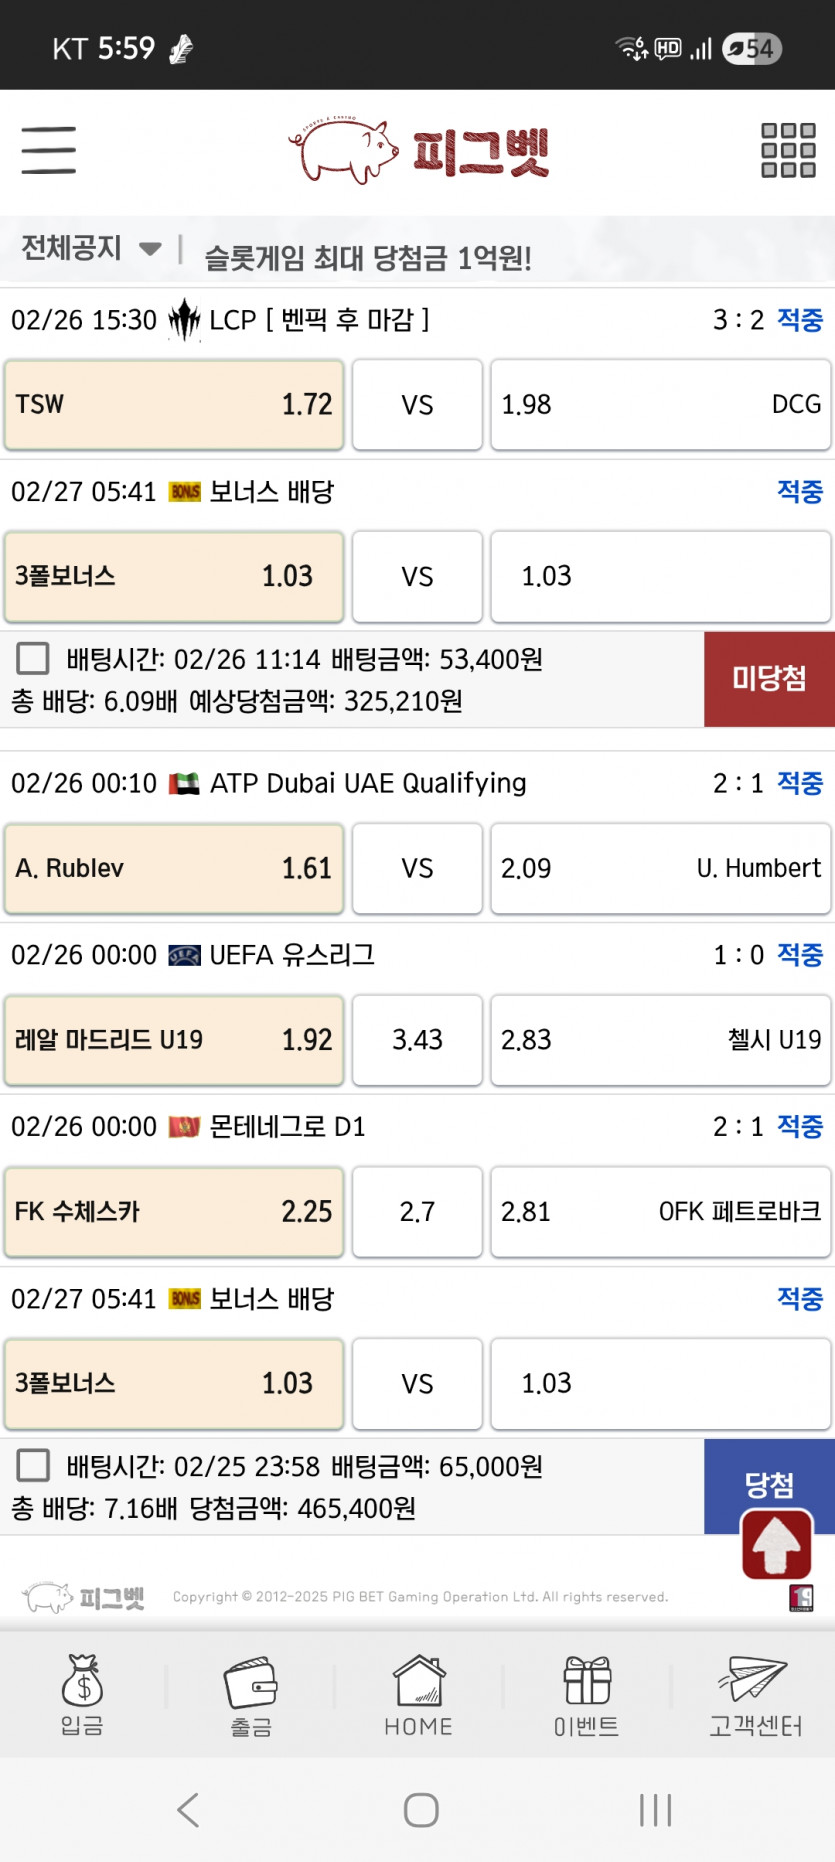Open the hamburger menu icon
This screenshot has height=1862, width=835.
pos(49,151)
